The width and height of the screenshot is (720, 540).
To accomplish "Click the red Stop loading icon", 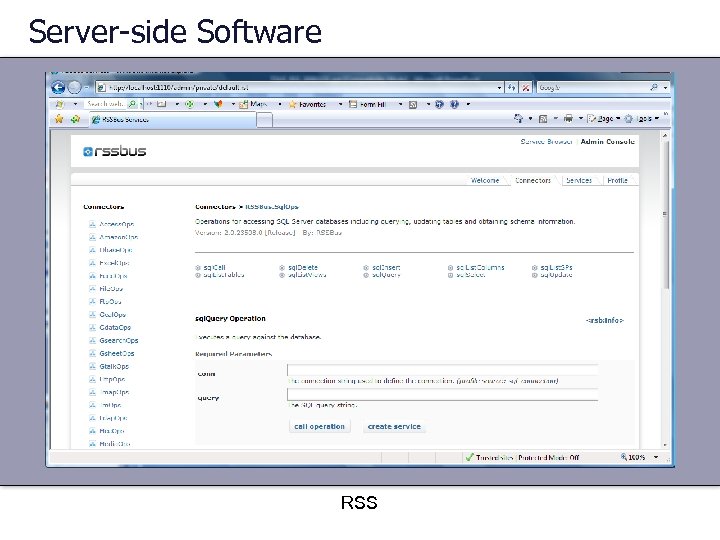I will click(526, 87).
